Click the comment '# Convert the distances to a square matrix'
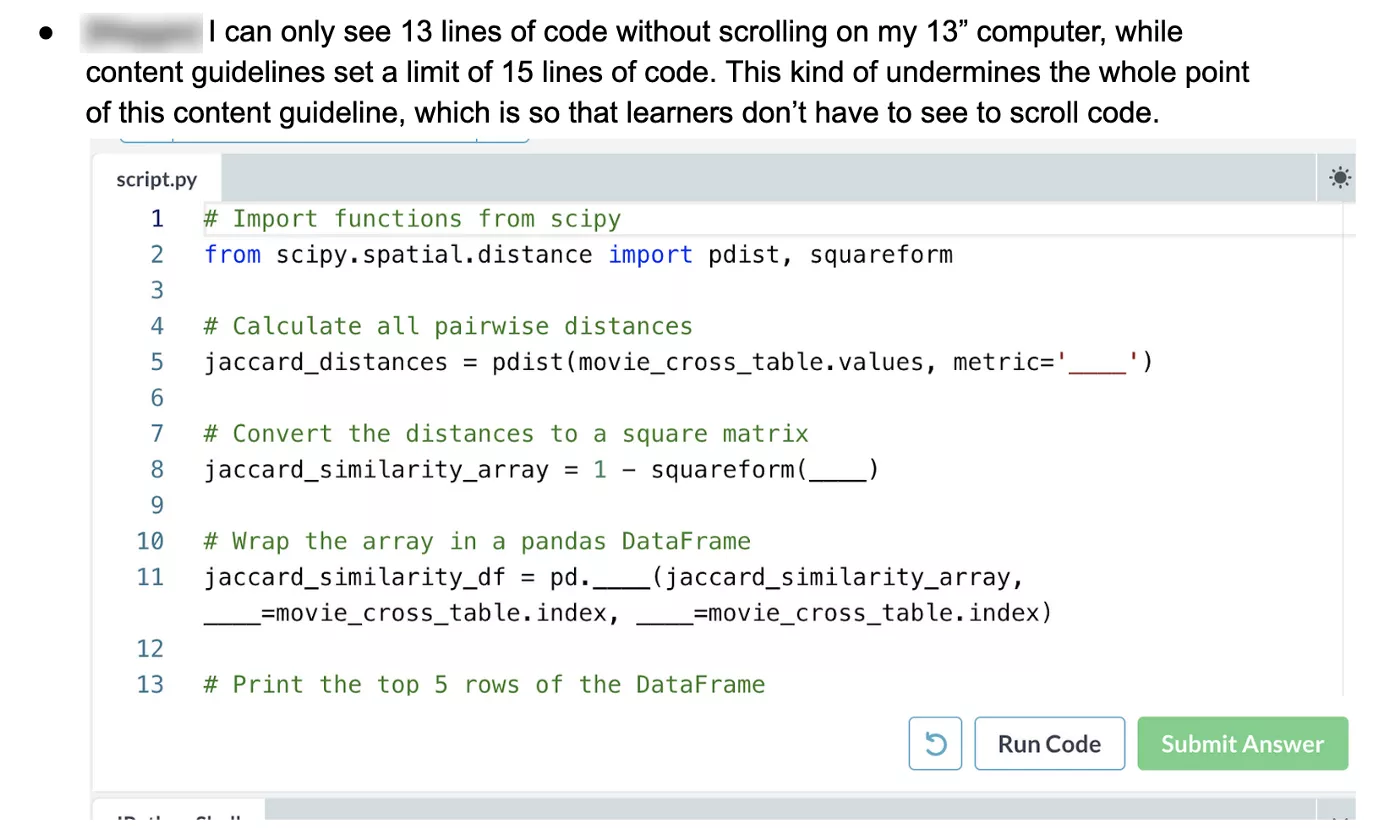Screen dimensions: 1400x828 506,434
